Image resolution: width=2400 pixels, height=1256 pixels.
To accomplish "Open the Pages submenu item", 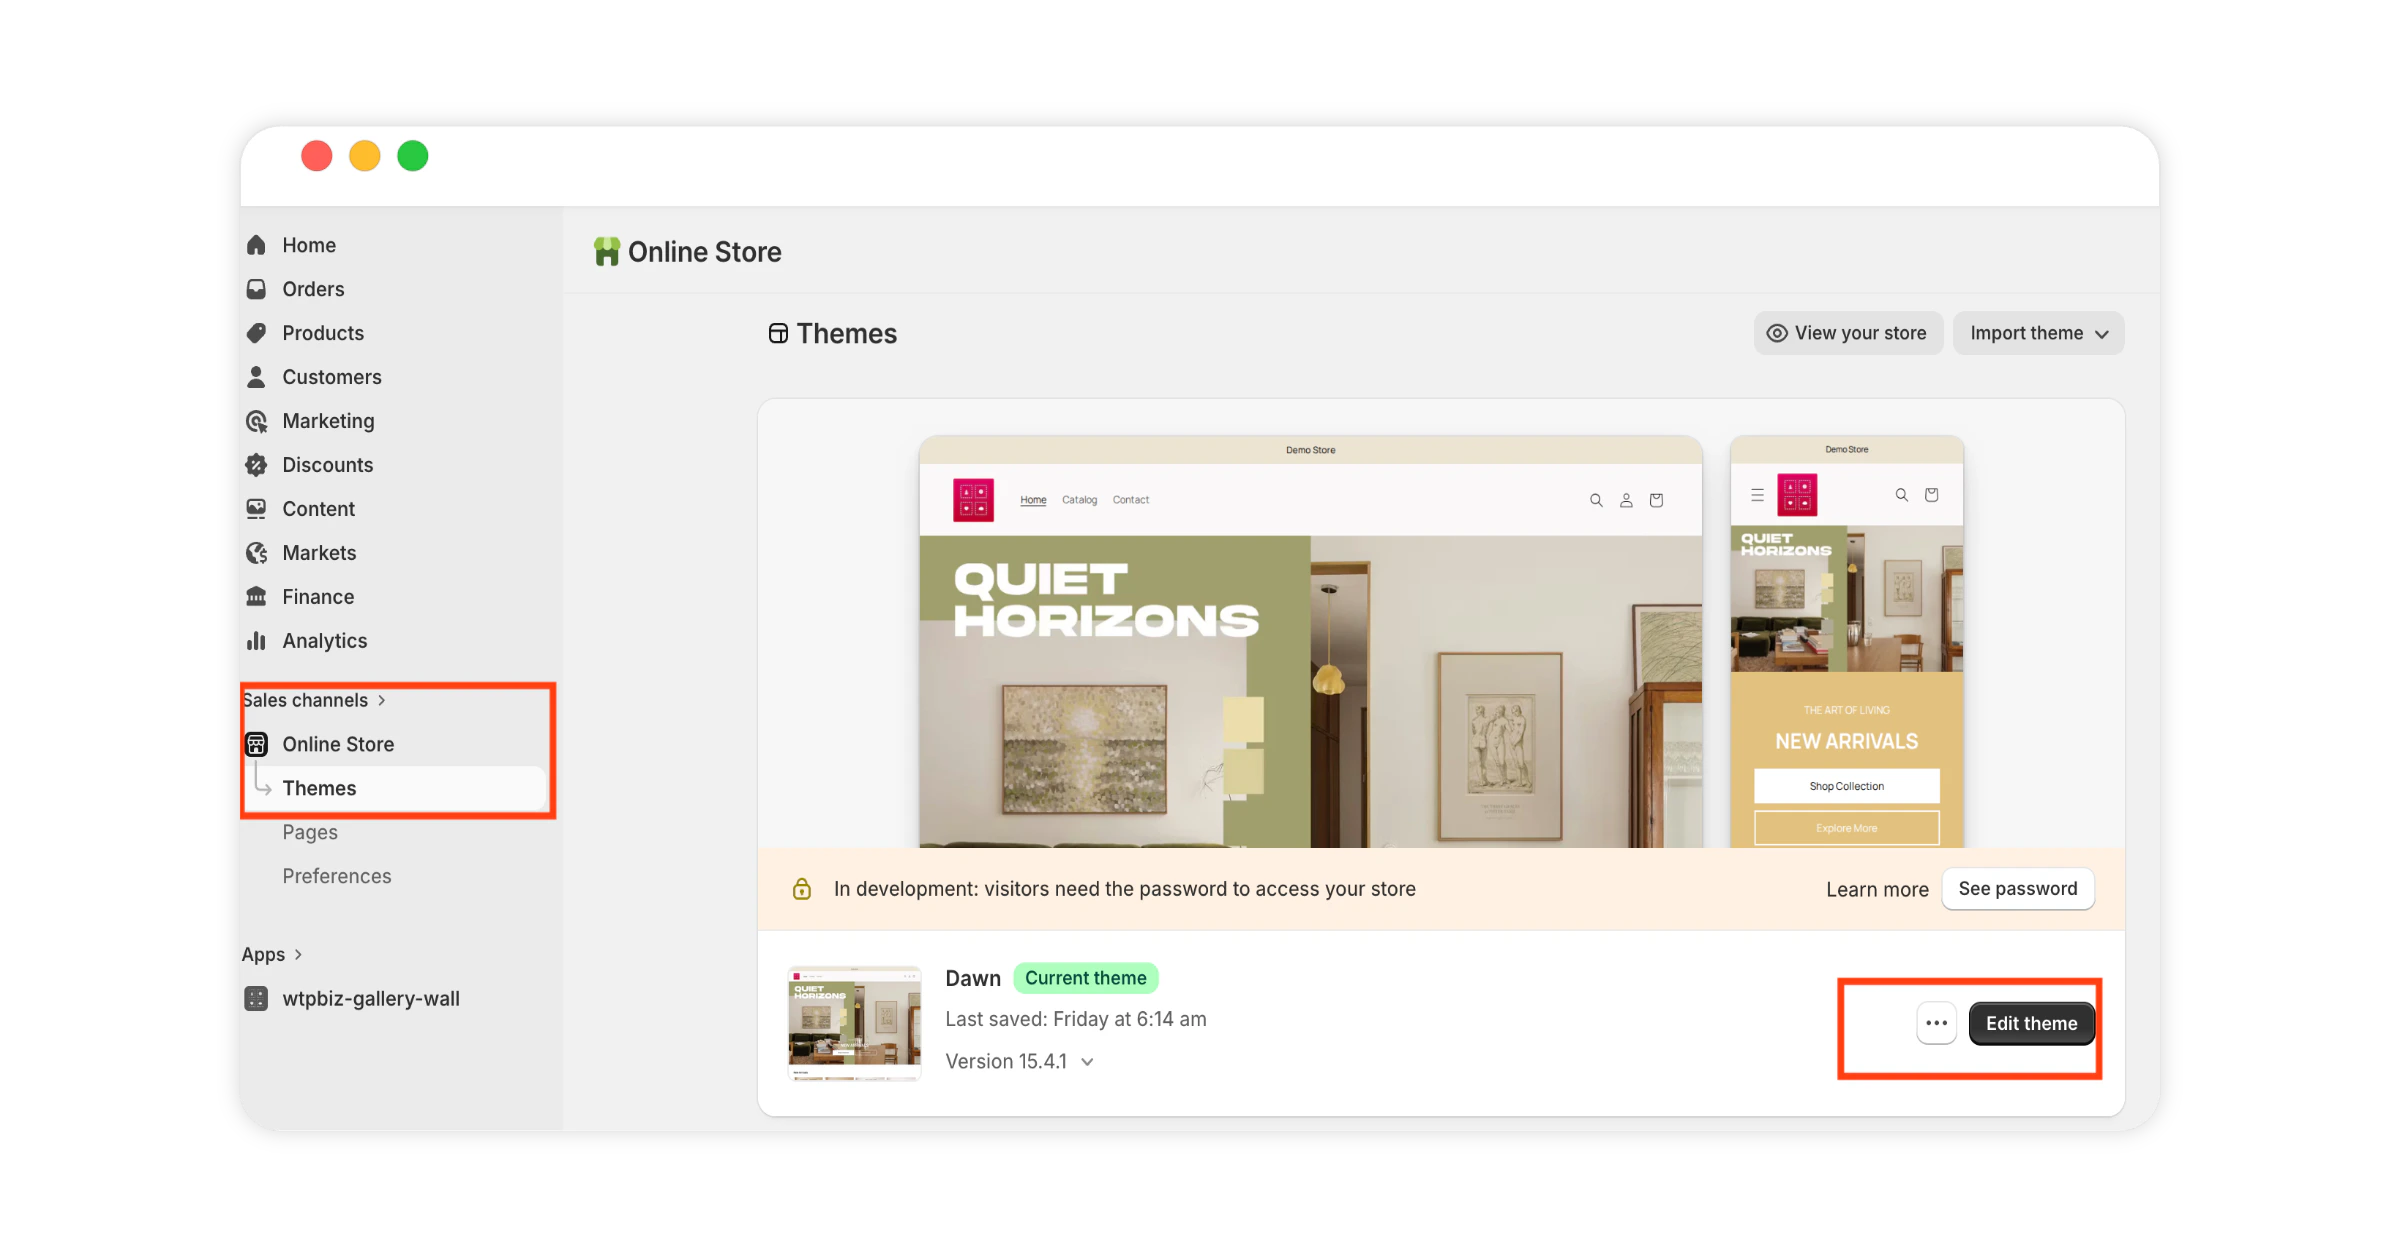I will point(310,832).
